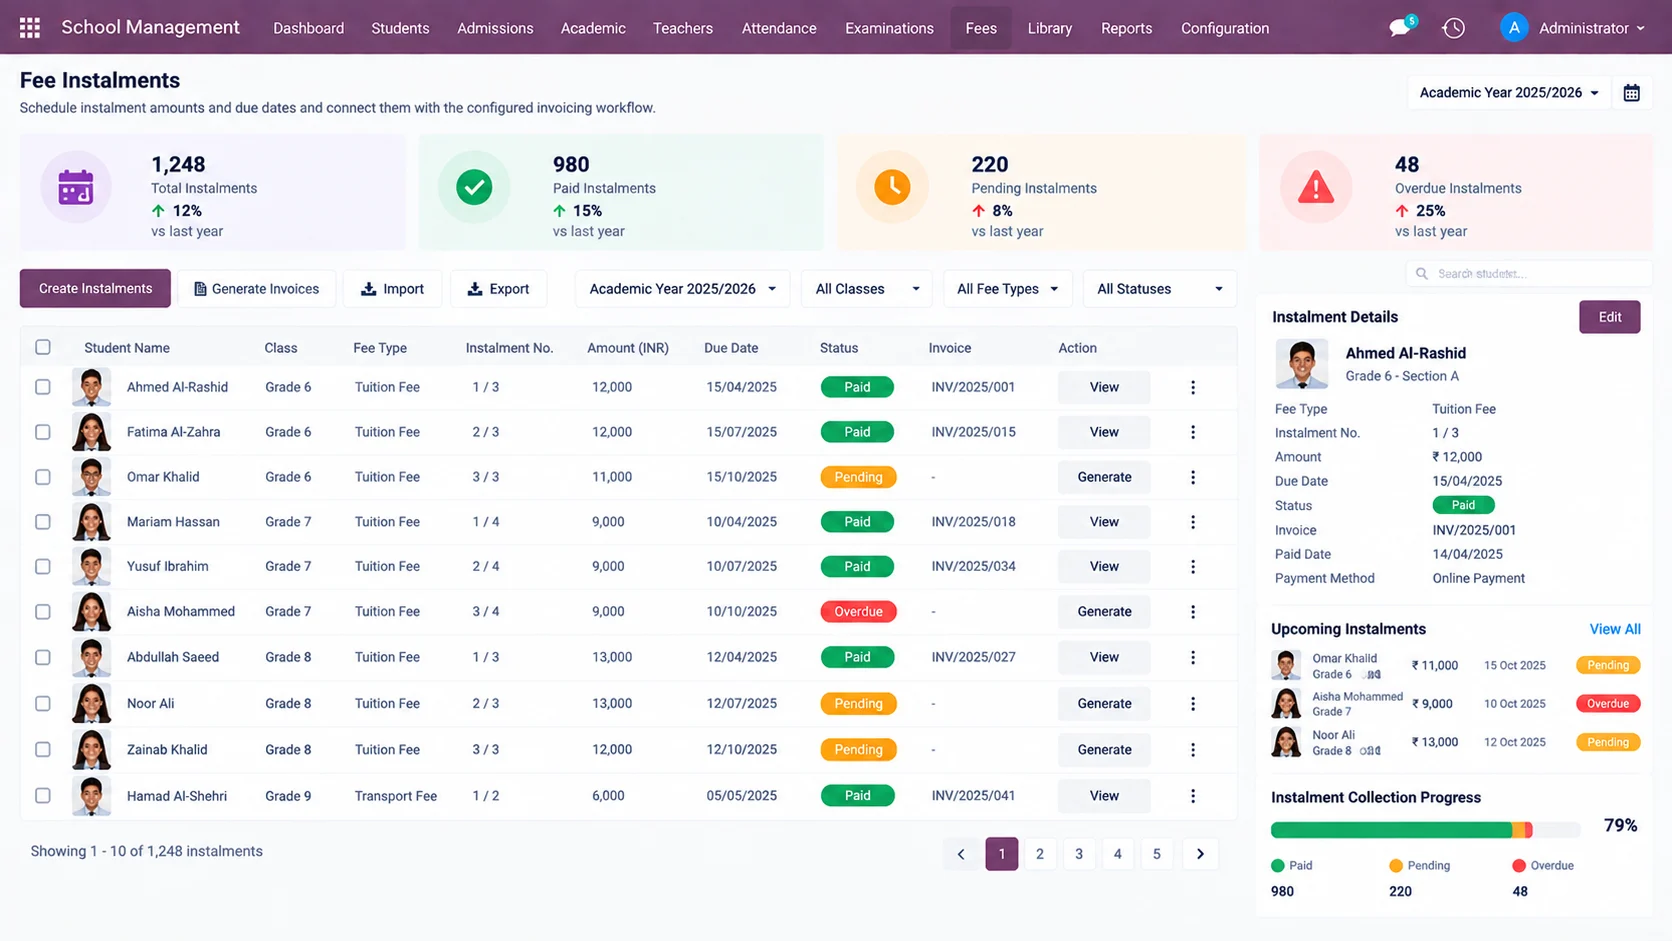Expand the All Fee Types dropdown
Image resolution: width=1672 pixels, height=941 pixels.
coord(1007,289)
